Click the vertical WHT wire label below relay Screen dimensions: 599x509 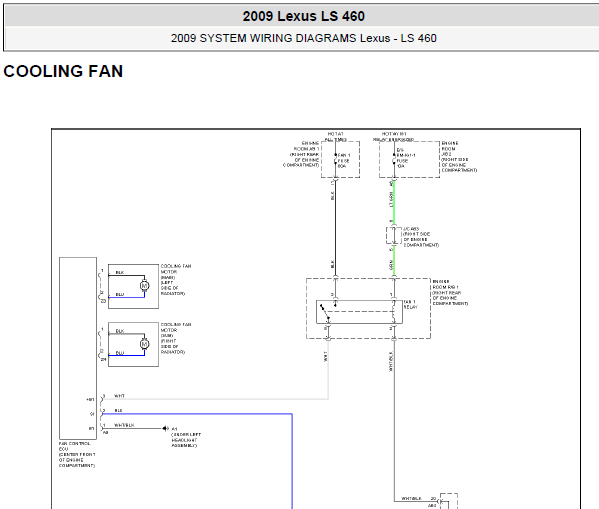pos(325,357)
